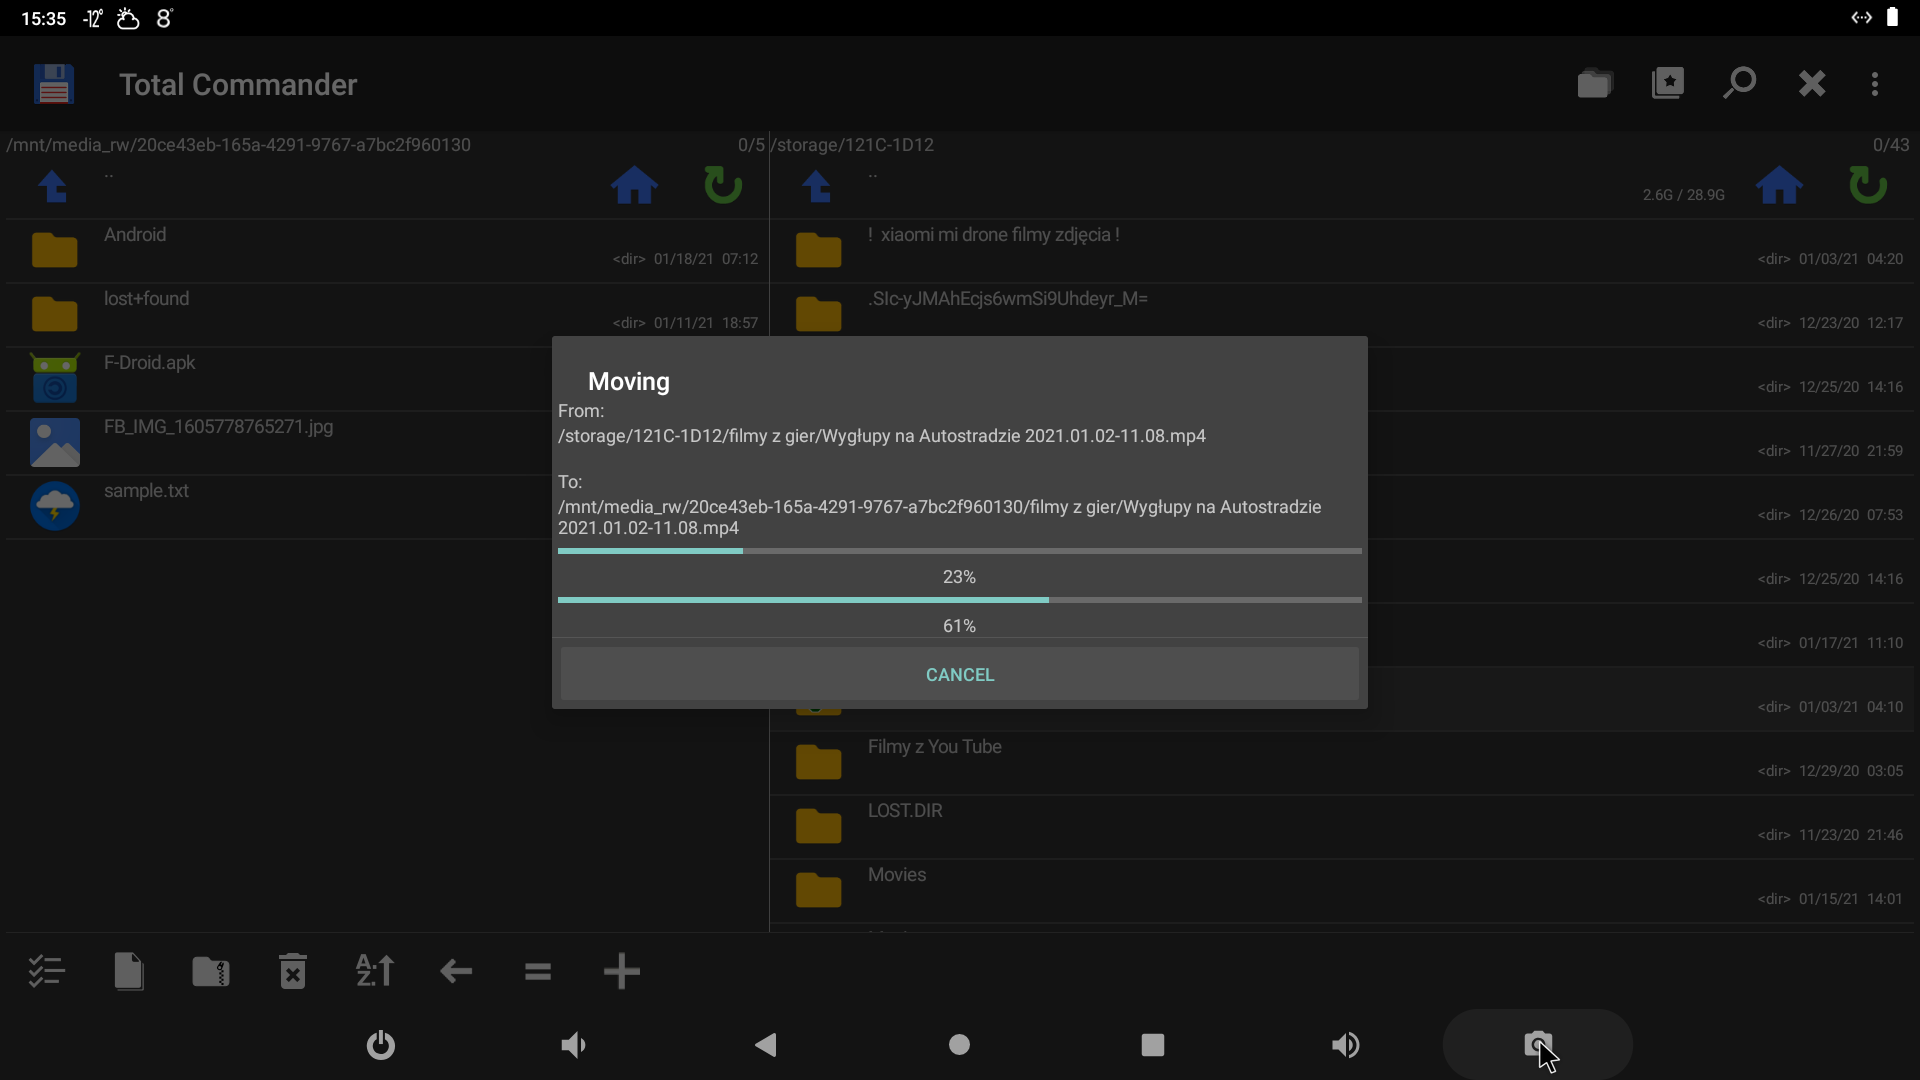Tap the back arrow in bottom toolbar

click(x=456, y=971)
